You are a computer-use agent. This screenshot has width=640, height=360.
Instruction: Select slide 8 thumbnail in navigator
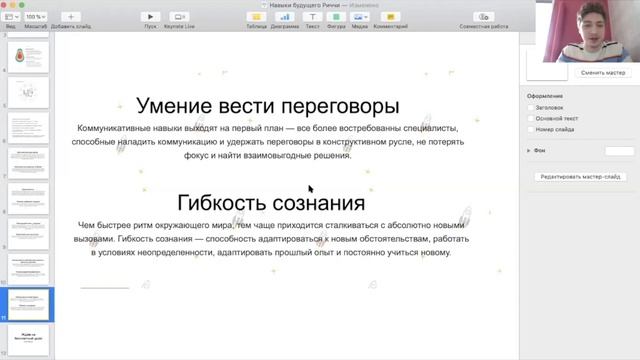click(28, 199)
